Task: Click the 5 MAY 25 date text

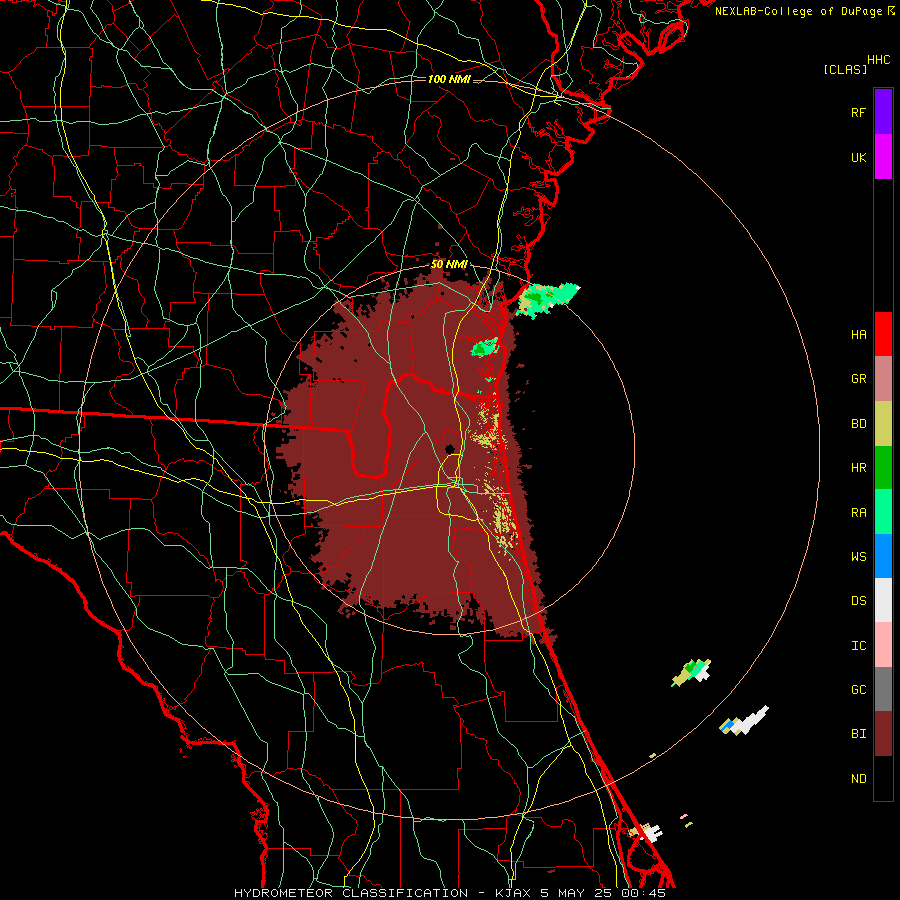Action: click(576, 893)
